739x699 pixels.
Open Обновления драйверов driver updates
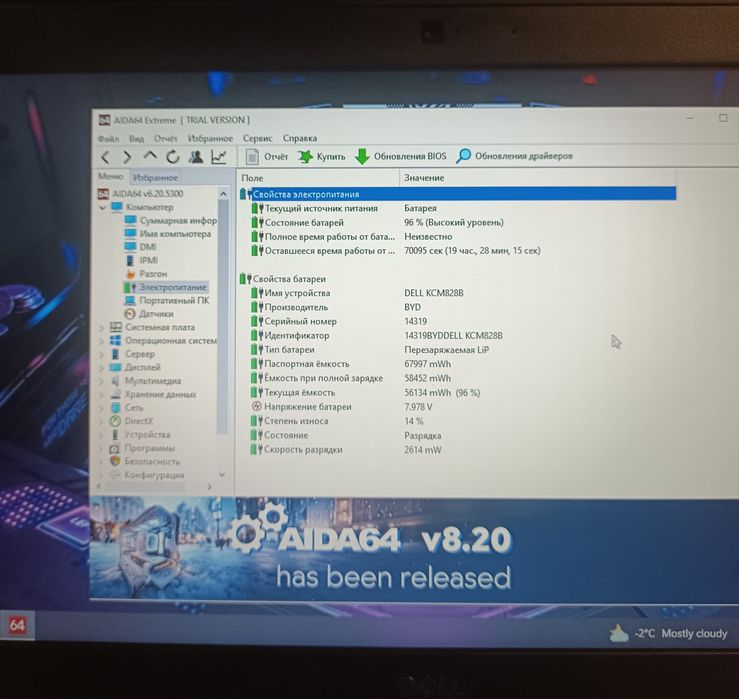[x=514, y=156]
